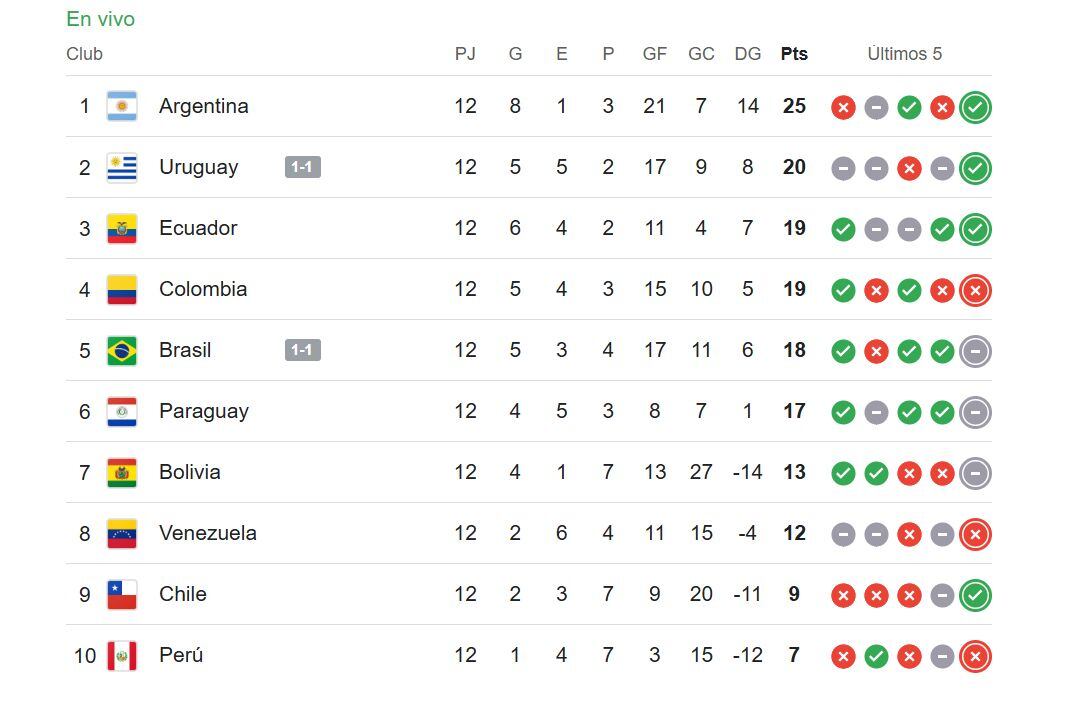Viewport: 1072px width, 709px height.
Task: Click the Colombia flag icon
Action: (122, 289)
